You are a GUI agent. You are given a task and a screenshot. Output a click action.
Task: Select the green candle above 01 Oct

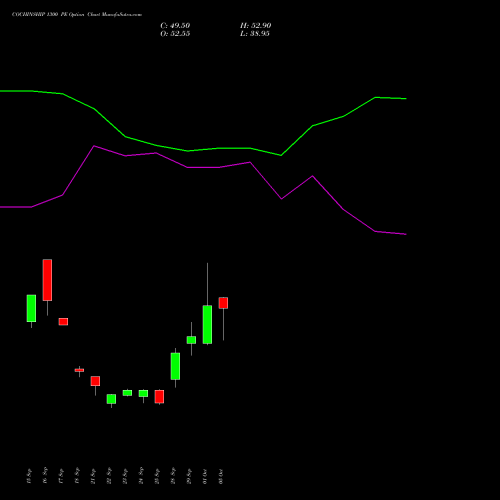coord(207,324)
